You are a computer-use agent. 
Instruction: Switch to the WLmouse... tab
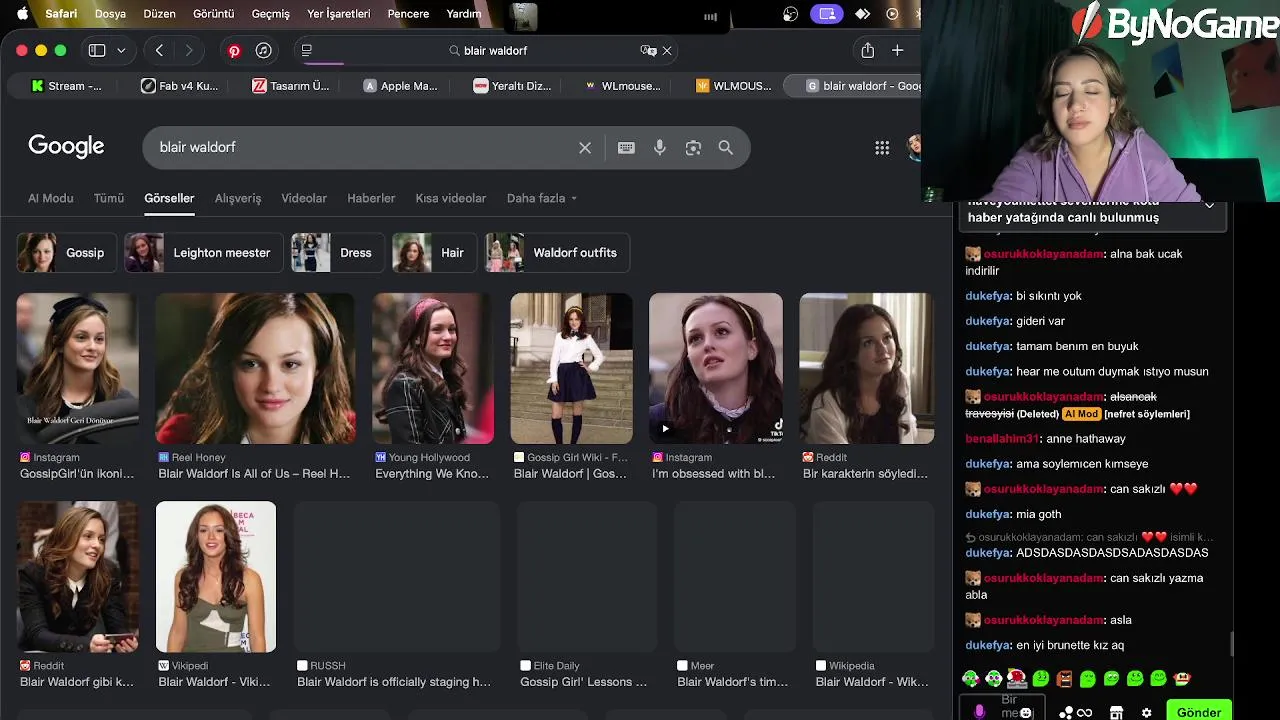[x=622, y=86]
